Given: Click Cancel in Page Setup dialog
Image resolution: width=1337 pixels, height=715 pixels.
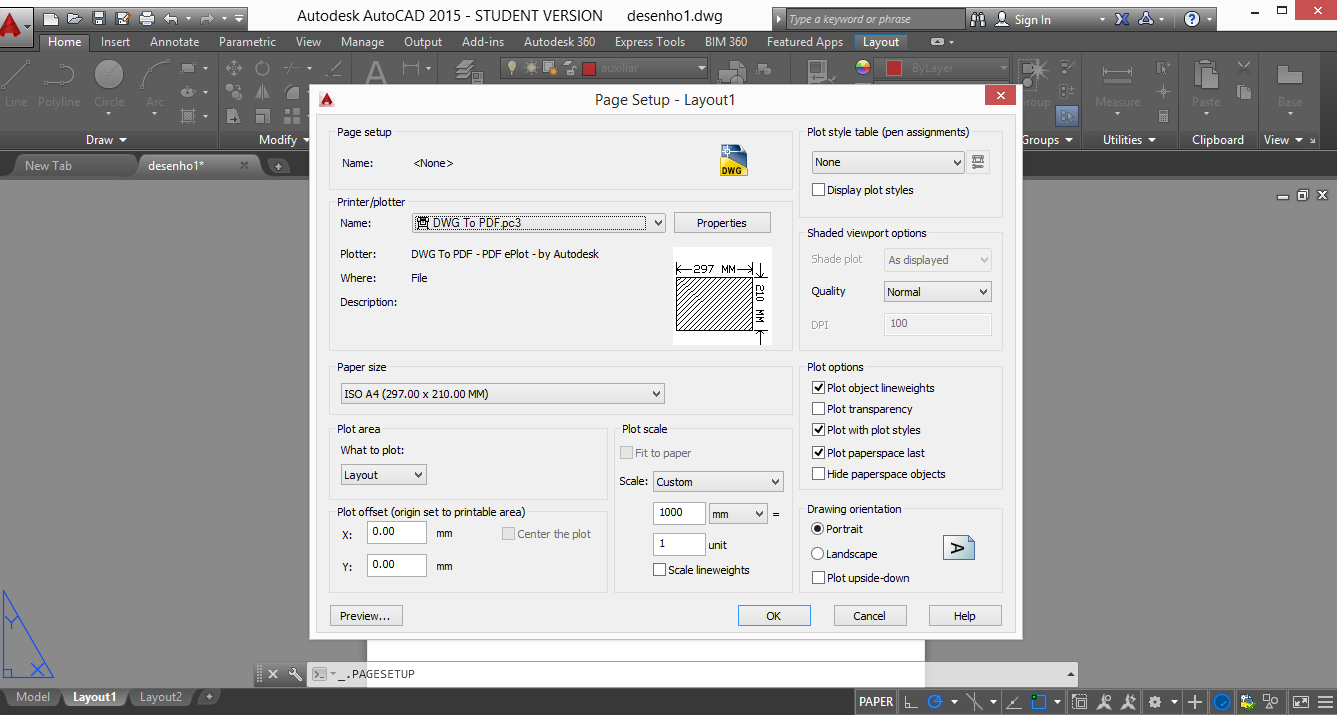Looking at the screenshot, I should point(870,616).
